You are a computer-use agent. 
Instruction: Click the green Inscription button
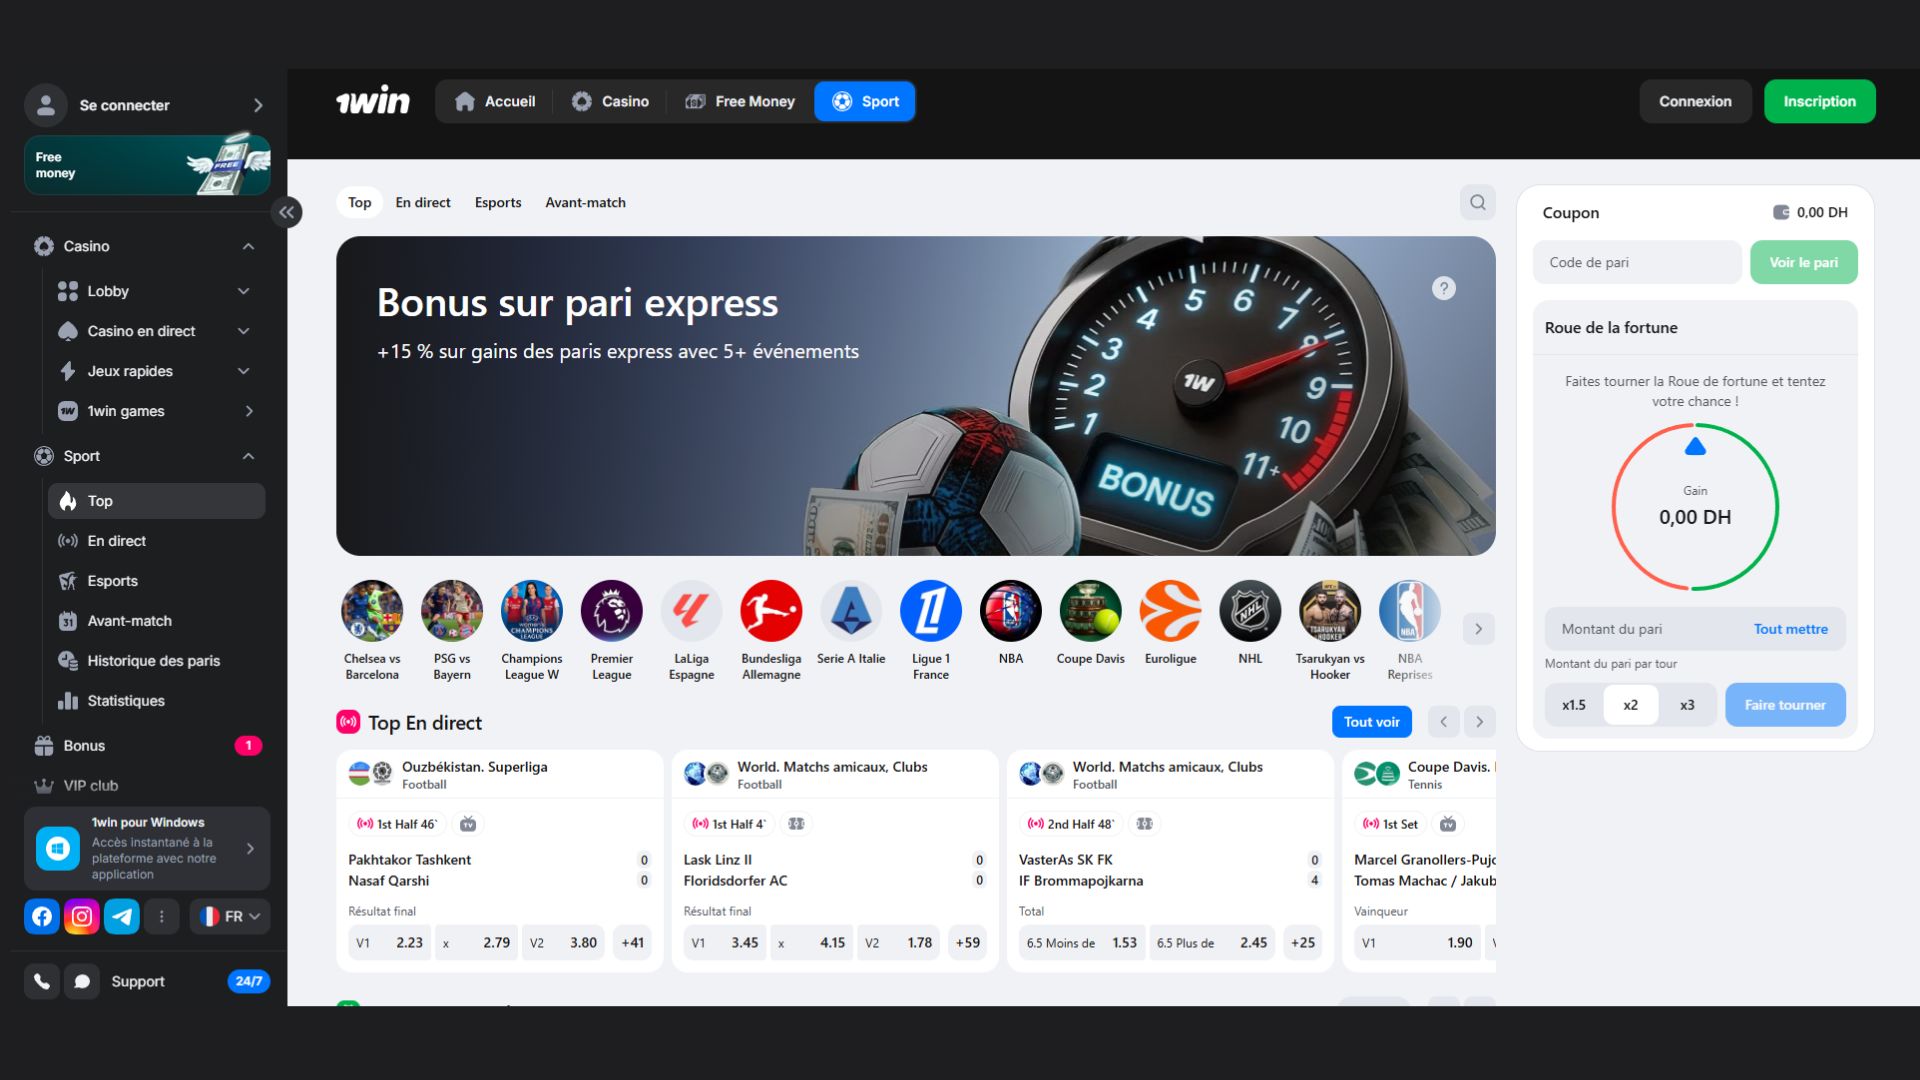click(1819, 102)
